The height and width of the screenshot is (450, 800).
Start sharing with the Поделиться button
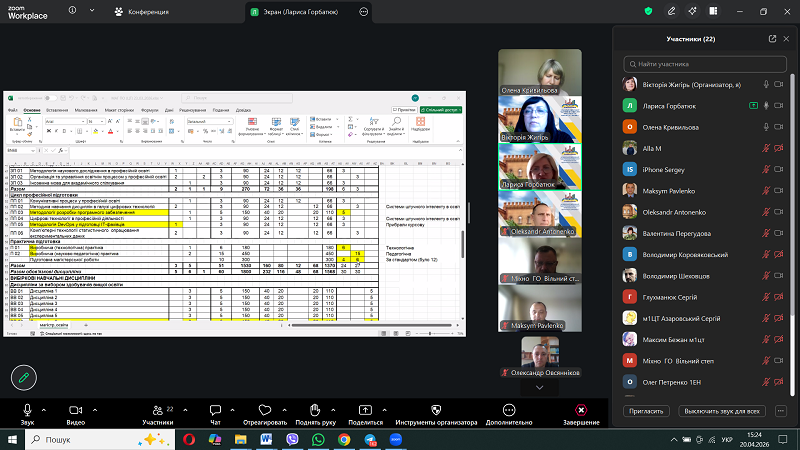(366, 413)
